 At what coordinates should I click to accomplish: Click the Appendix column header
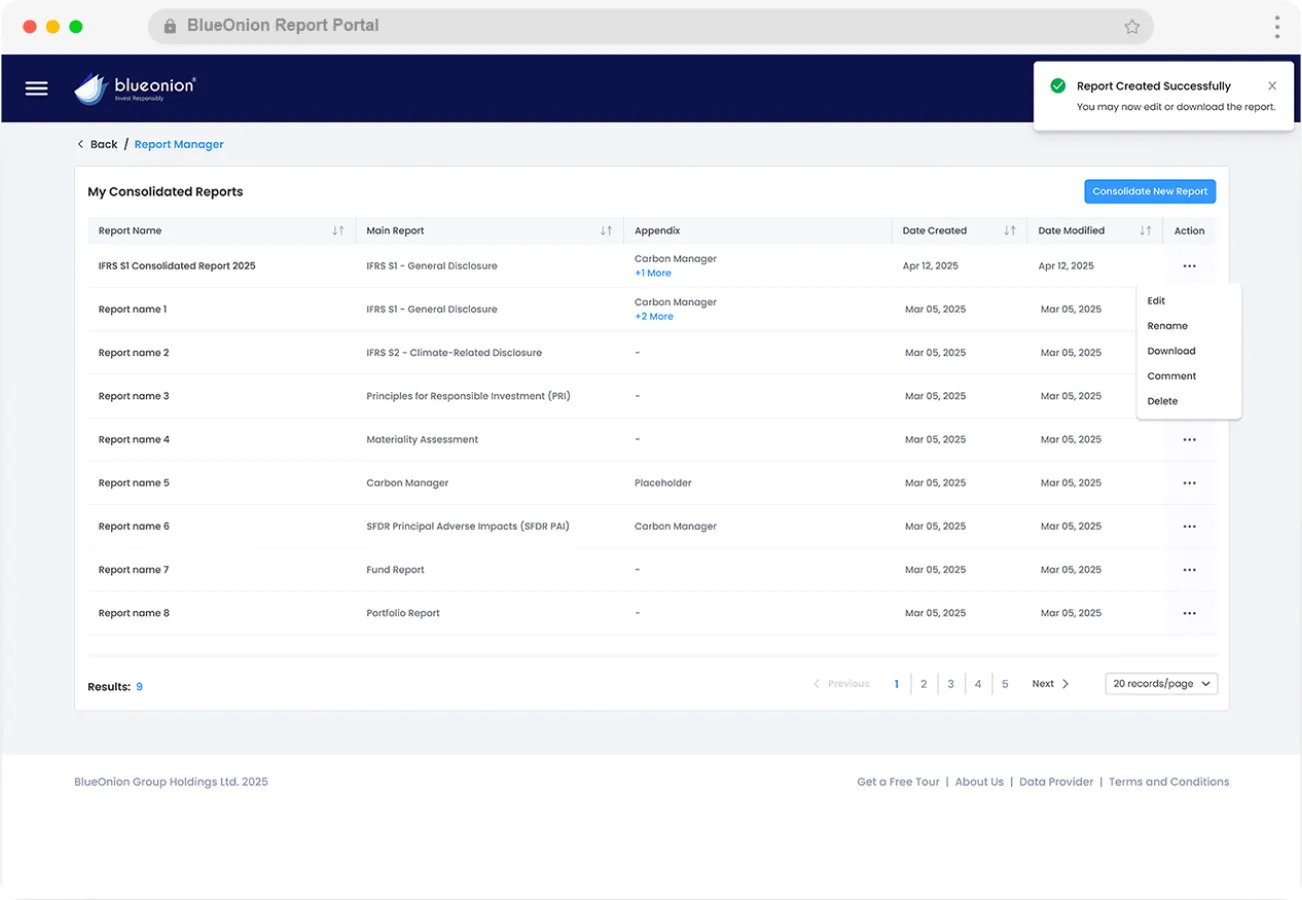[x=657, y=231]
